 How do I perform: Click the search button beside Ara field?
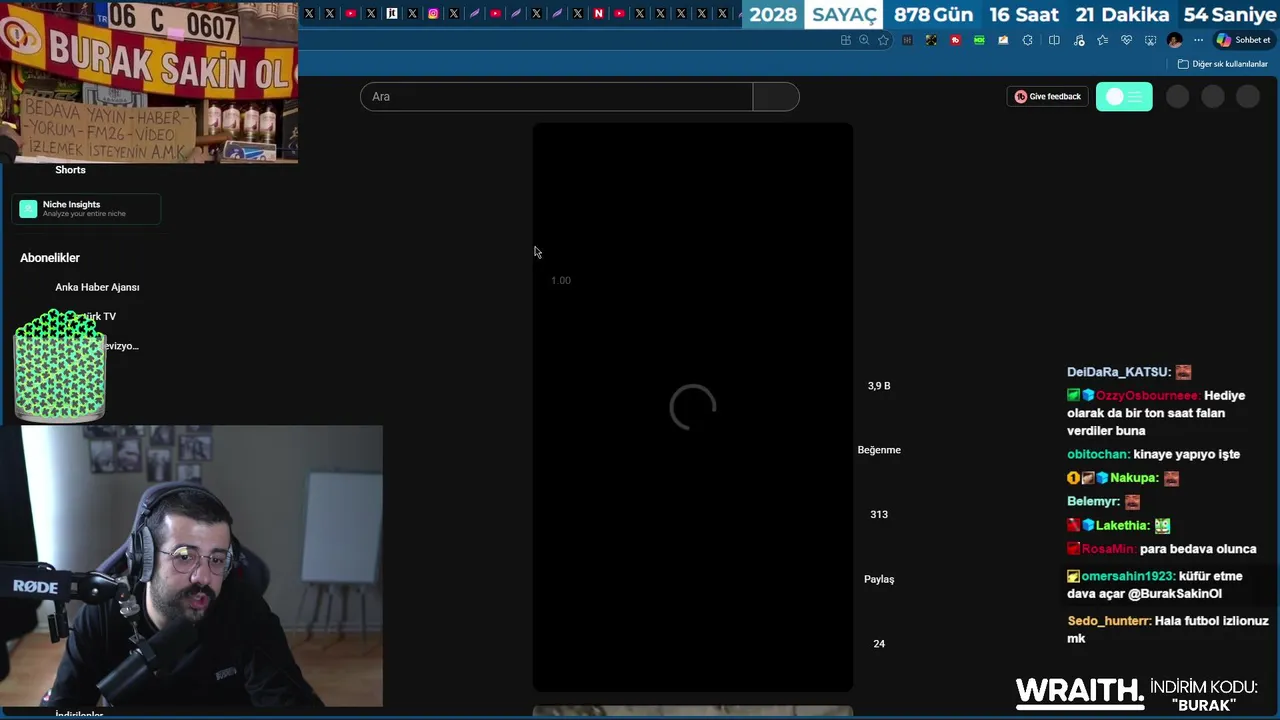click(776, 96)
